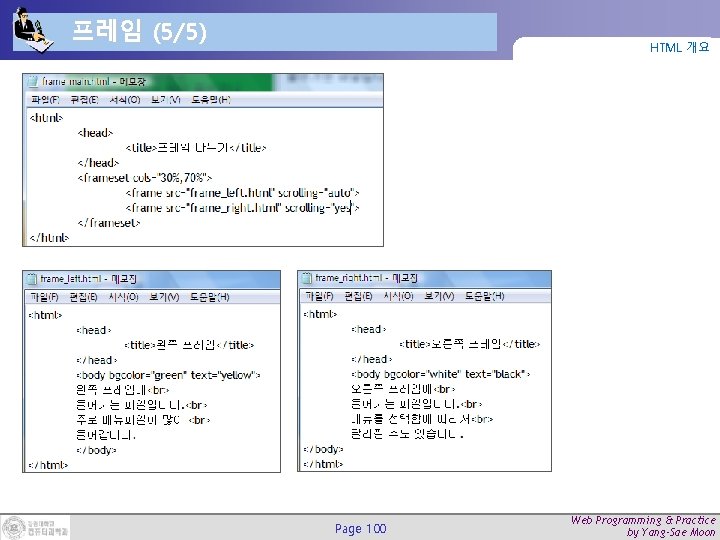Click 들어갑니다. line in frame_left.html
Screen dimensions: 720x540
[106, 435]
